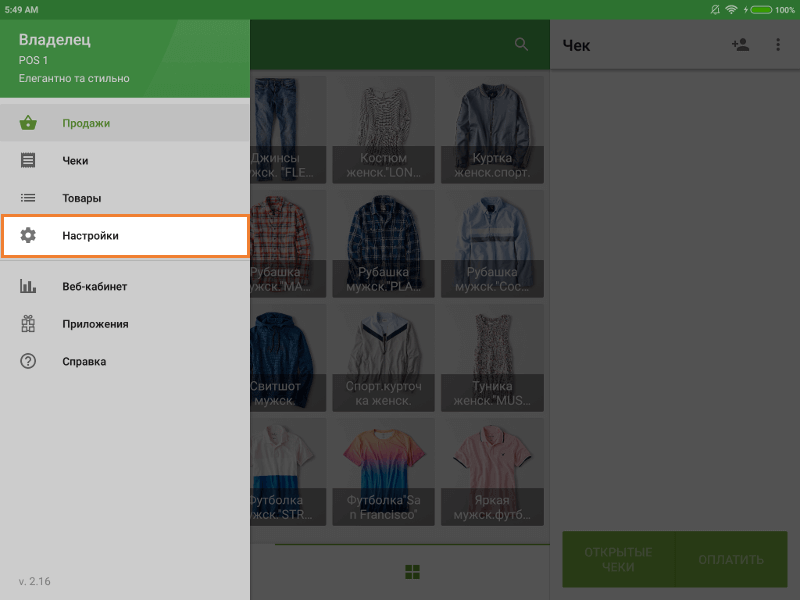Tap the battery indicator in status bar
This screenshot has width=800, height=600.
pos(760,9)
